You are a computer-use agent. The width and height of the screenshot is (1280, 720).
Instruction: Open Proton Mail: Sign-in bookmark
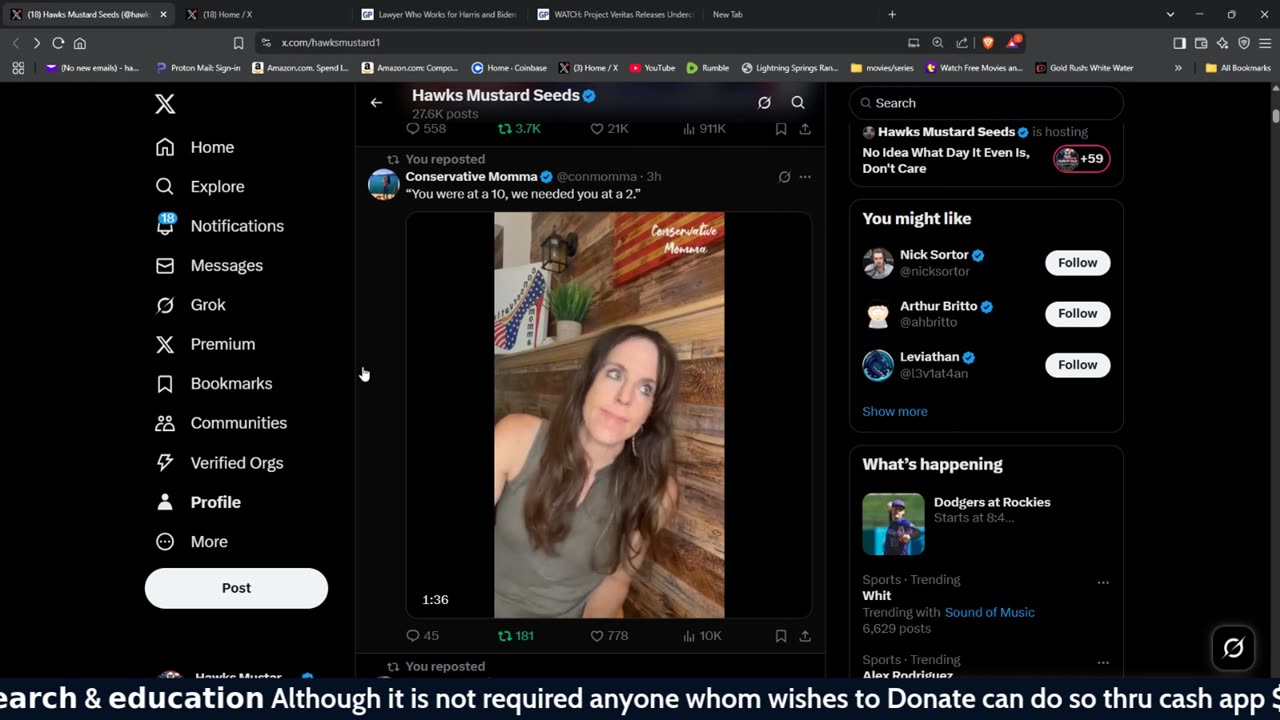[x=199, y=68]
